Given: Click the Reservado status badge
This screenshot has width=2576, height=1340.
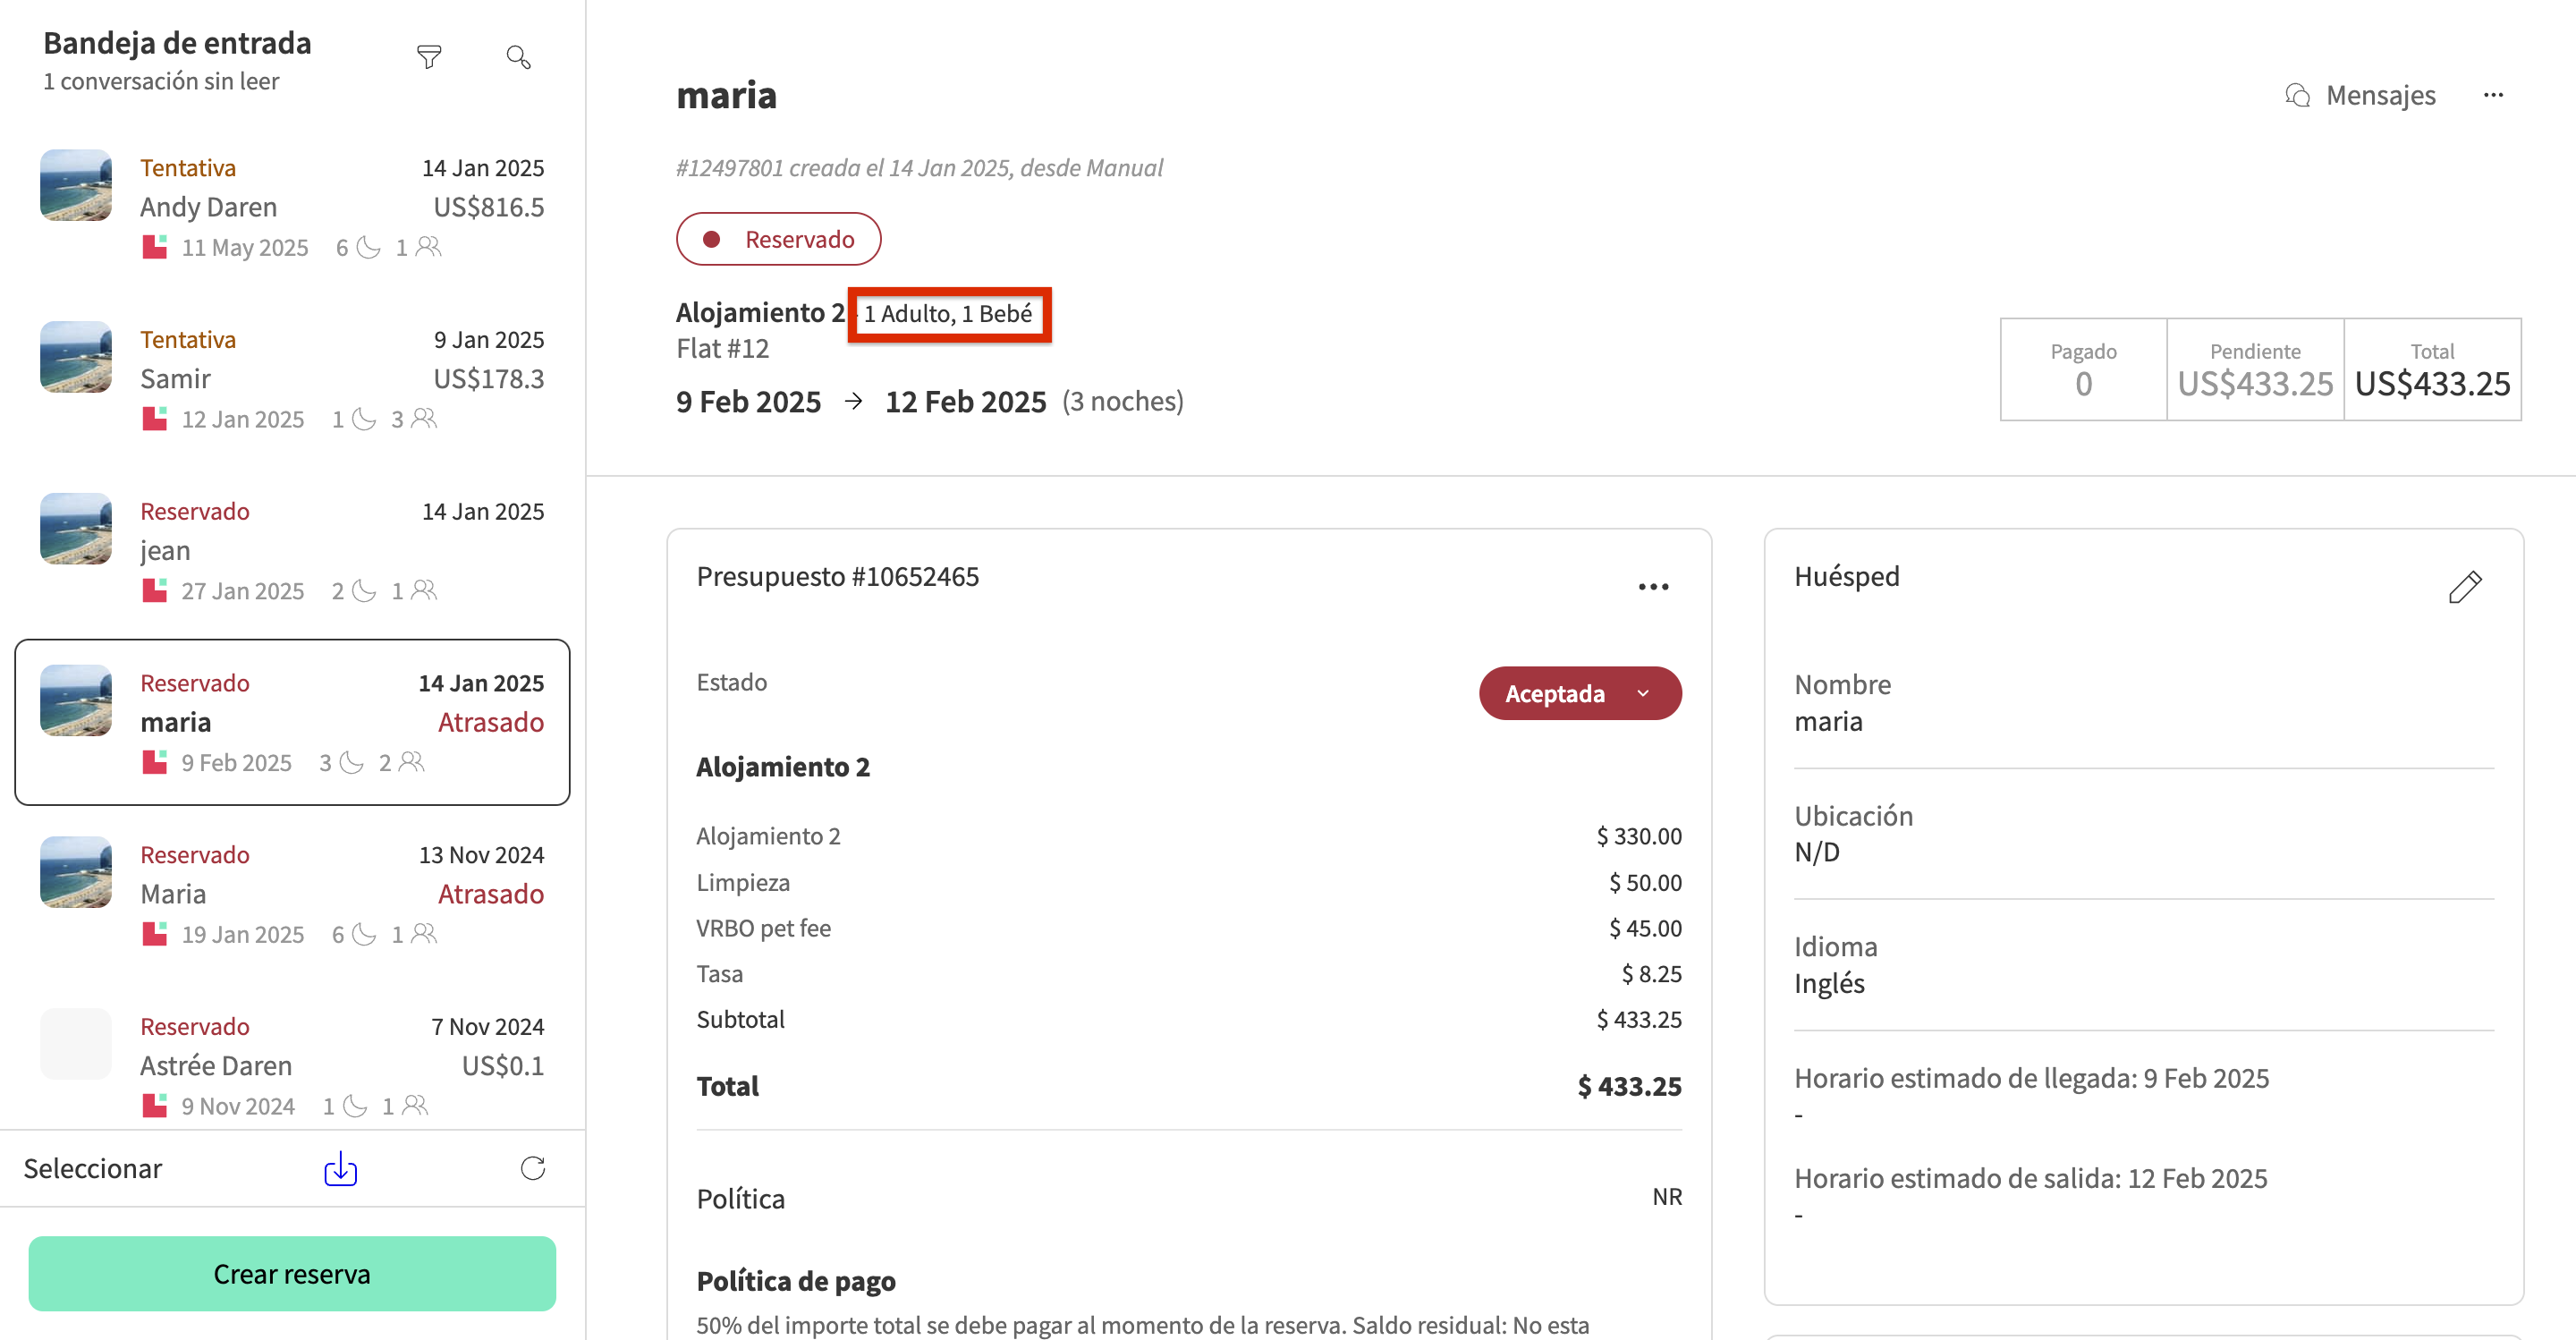Looking at the screenshot, I should tap(778, 239).
